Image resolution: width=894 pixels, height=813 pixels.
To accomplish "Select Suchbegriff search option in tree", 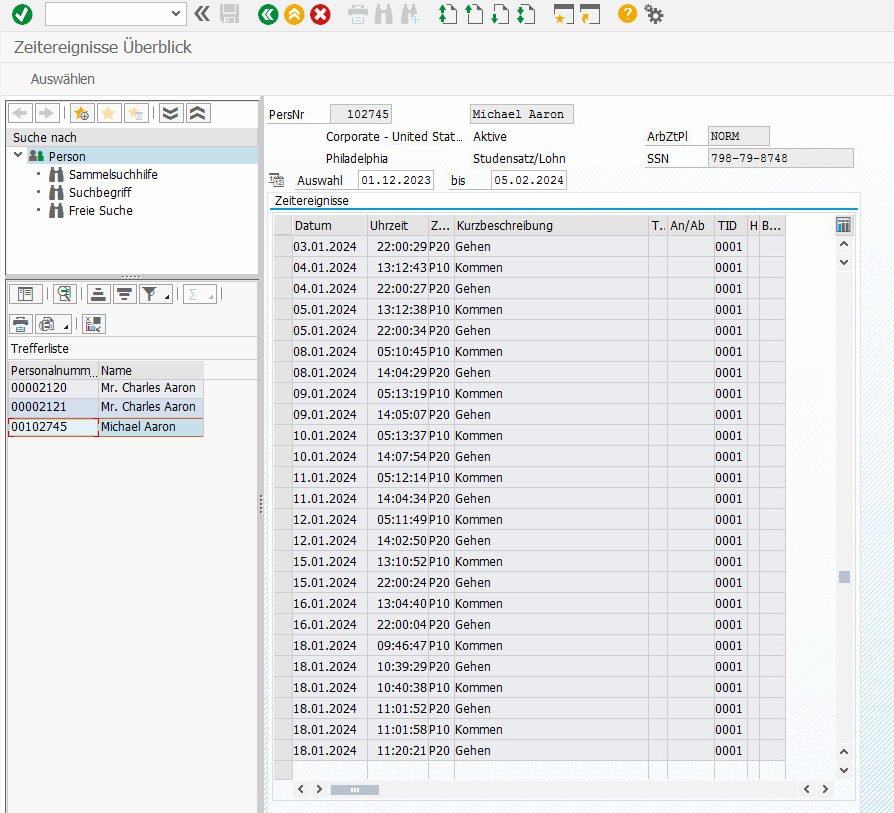I will (99, 192).
